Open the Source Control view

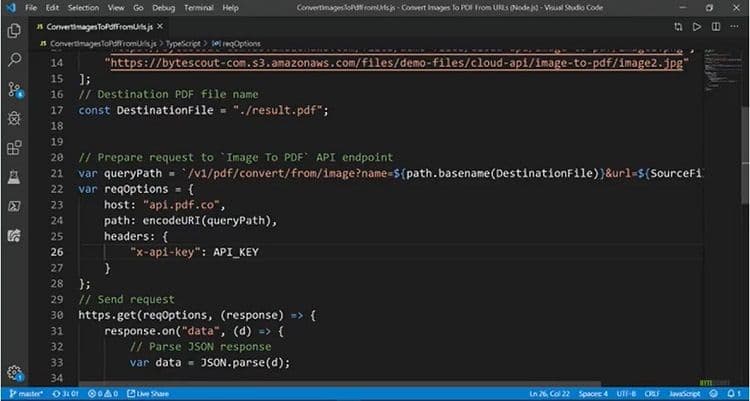tap(14, 89)
